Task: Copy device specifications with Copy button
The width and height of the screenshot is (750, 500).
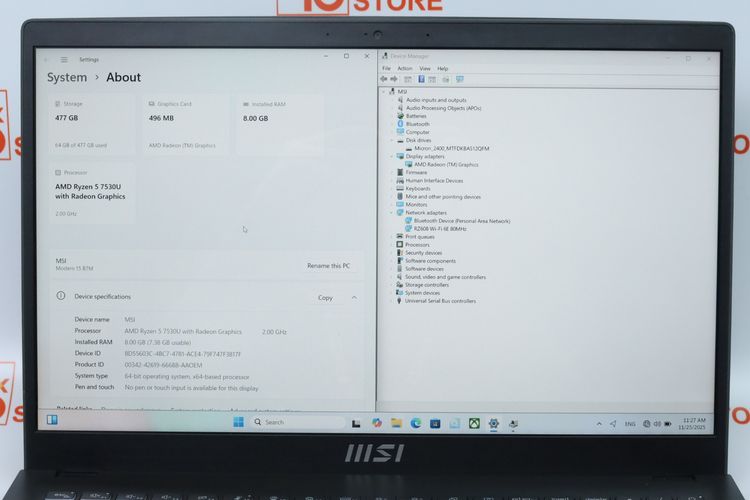Action: coord(325,298)
